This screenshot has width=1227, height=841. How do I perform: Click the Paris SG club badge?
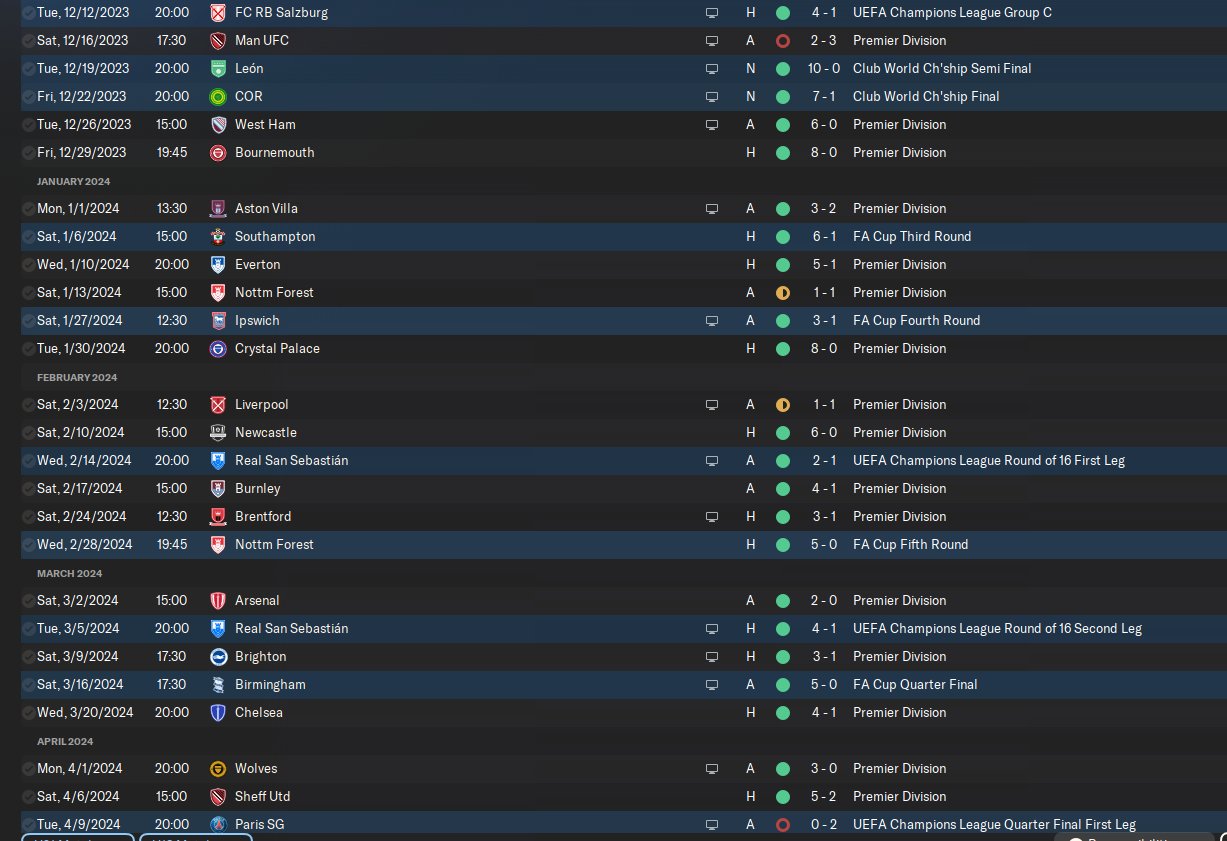218,825
